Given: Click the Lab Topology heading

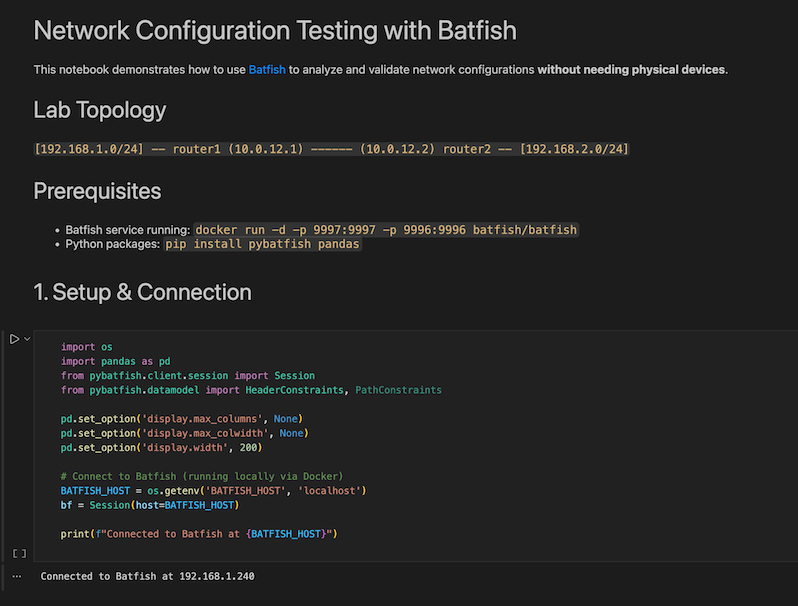Looking at the screenshot, I should tap(100, 110).
